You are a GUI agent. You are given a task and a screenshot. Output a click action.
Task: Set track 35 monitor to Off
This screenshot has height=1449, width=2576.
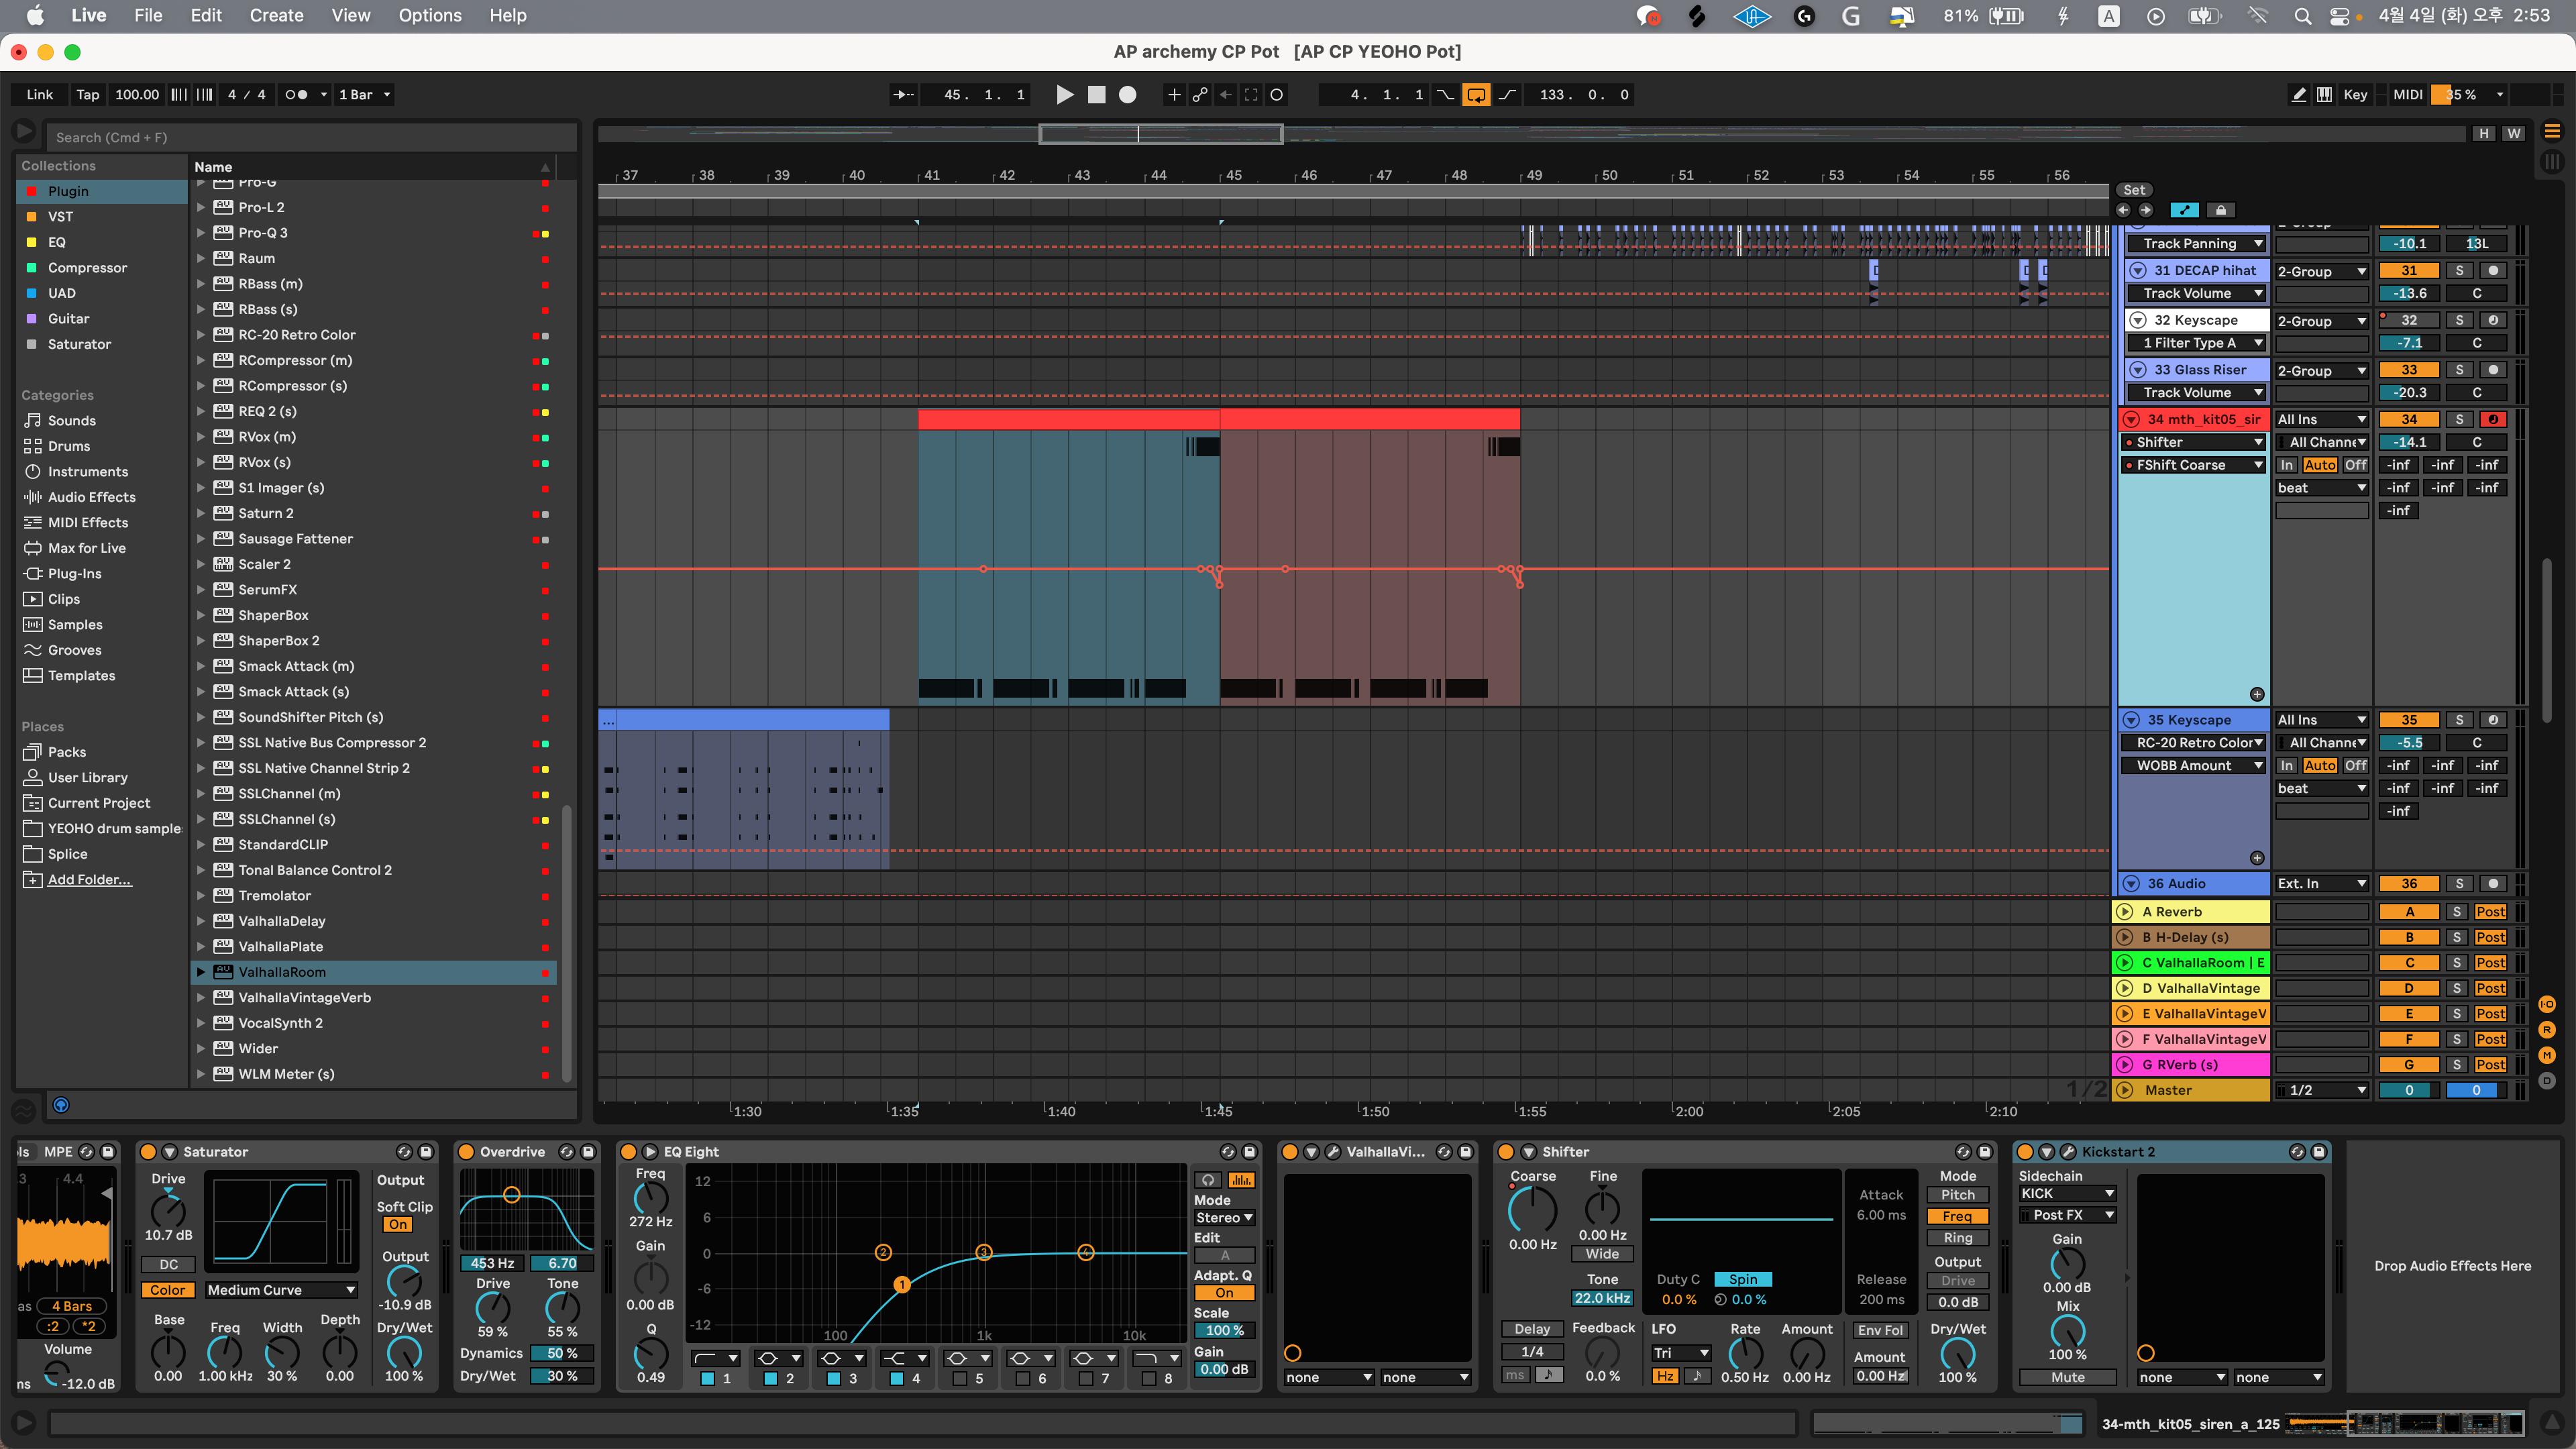(2356, 766)
